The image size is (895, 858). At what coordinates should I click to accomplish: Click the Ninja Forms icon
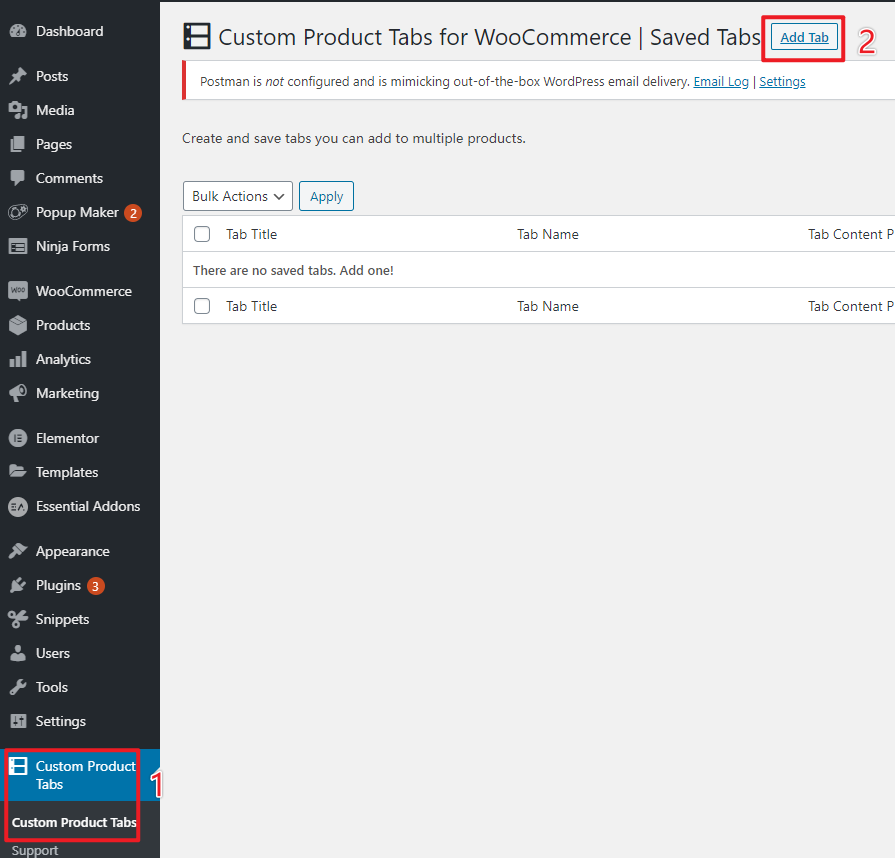coord(18,247)
